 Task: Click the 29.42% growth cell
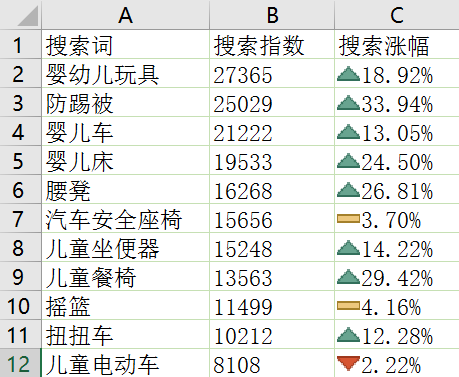[x=397, y=276]
